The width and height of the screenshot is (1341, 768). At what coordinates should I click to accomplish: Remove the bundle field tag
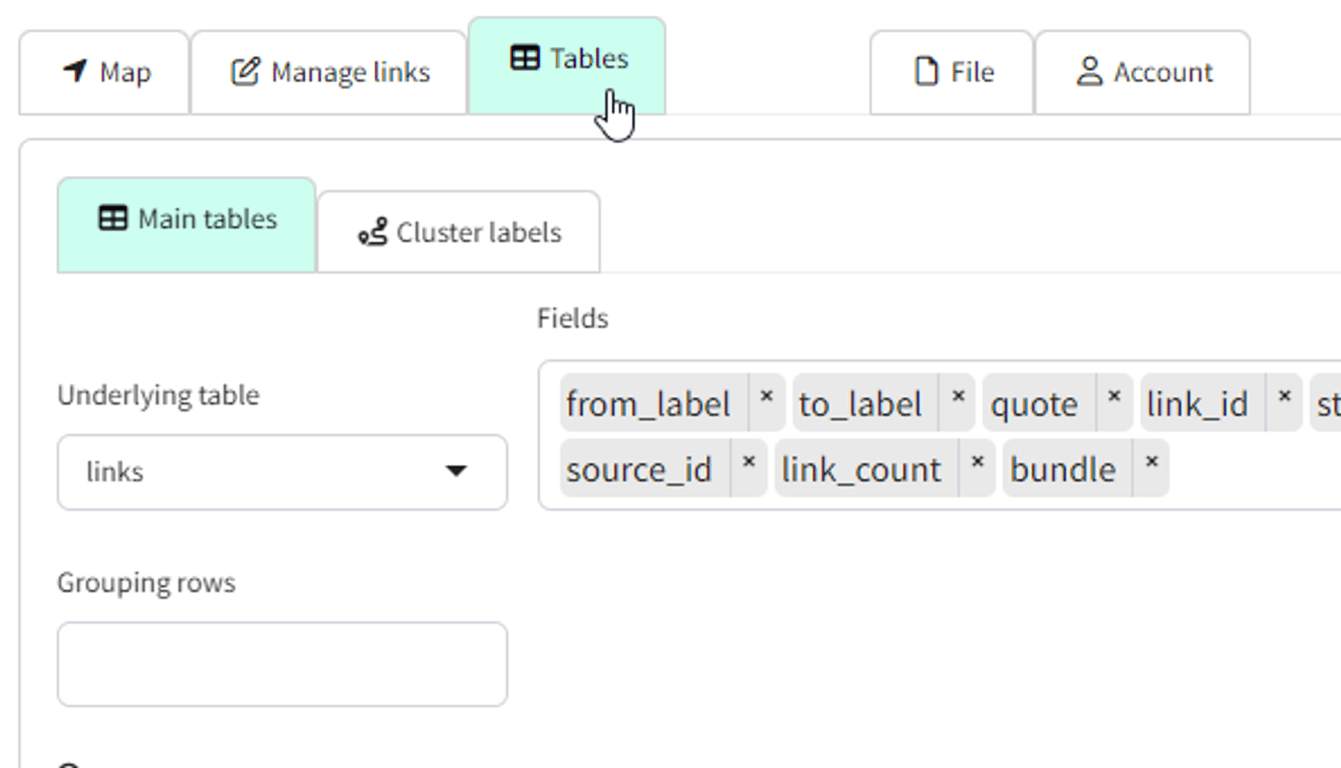tap(1151, 462)
